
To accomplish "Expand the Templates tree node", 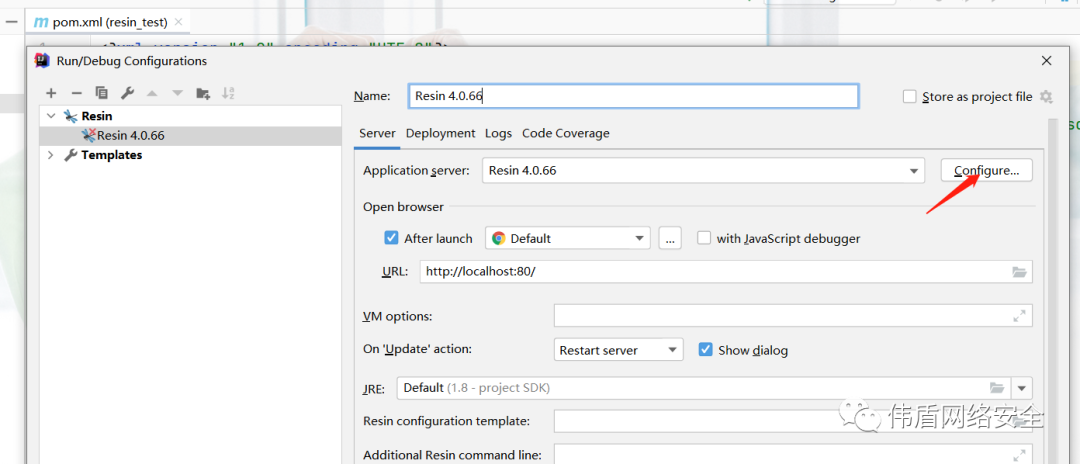I will pos(51,155).
